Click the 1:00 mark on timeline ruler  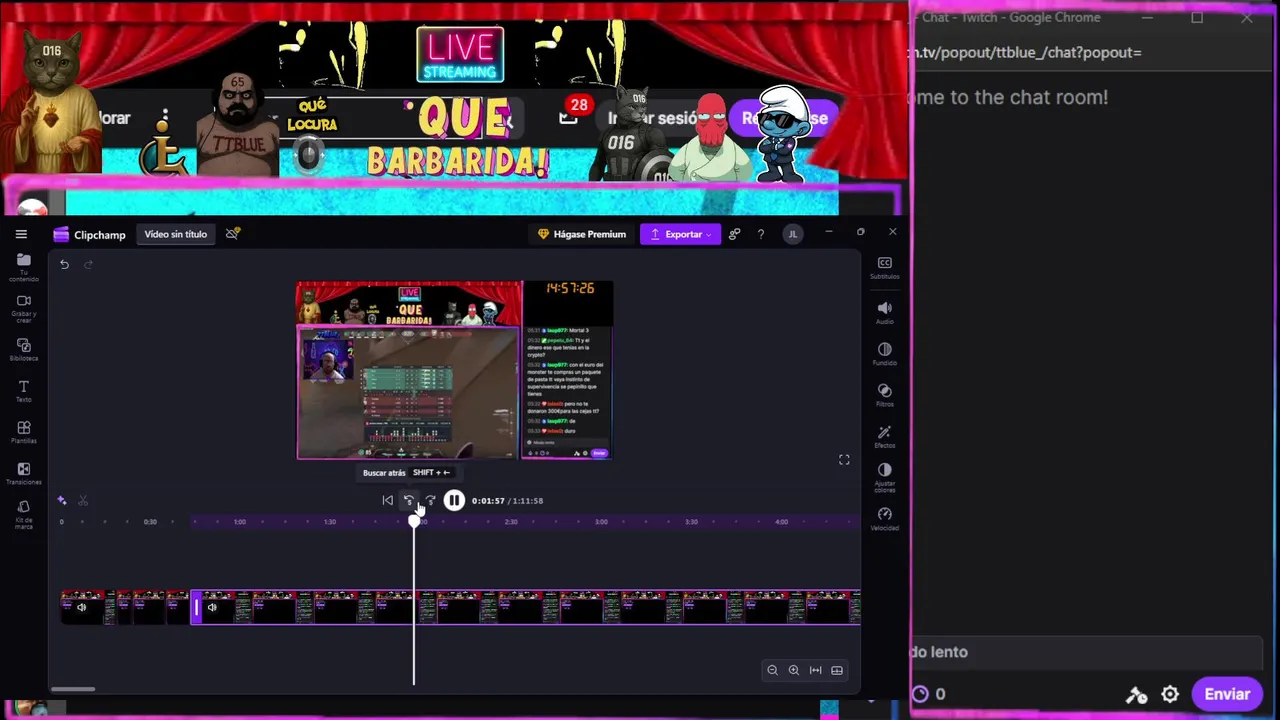[240, 522]
